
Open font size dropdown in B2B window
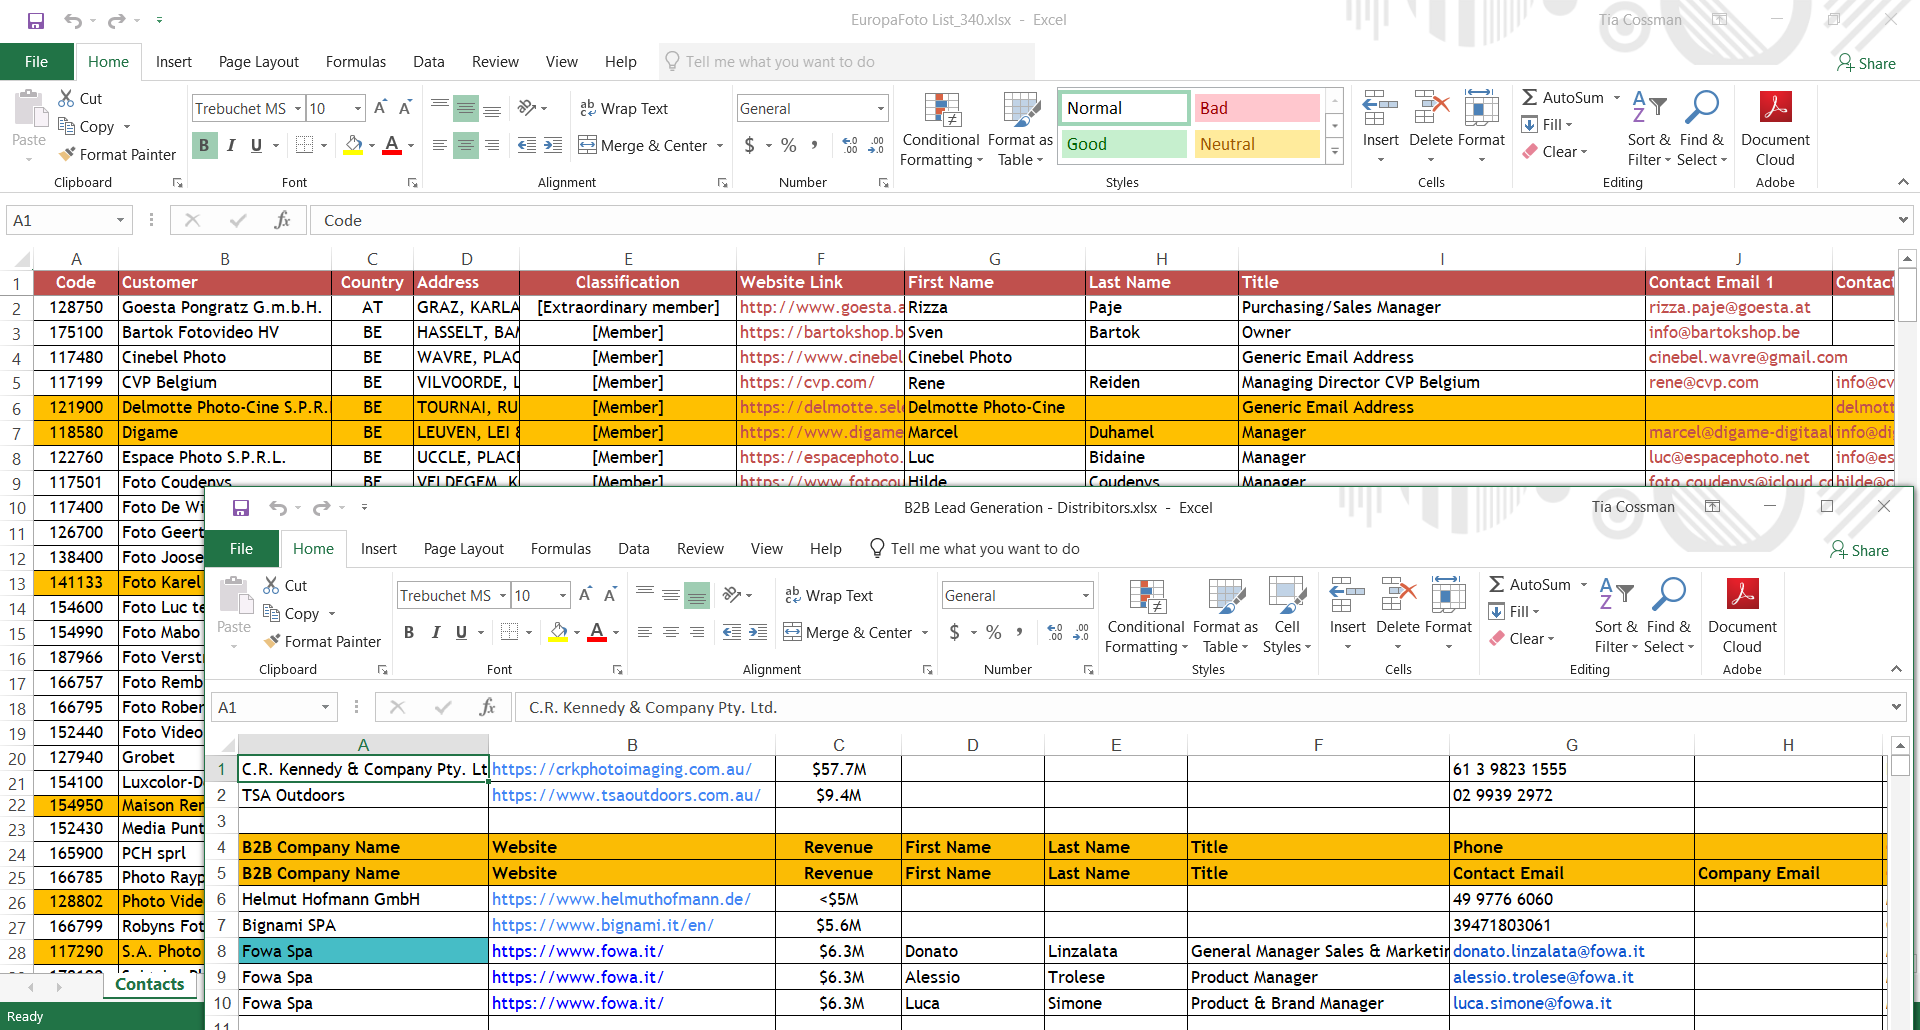(x=563, y=595)
